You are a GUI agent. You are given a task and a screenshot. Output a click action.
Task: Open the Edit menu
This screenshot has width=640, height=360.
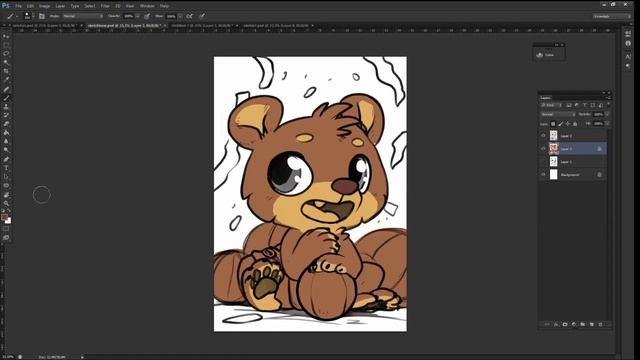[x=30, y=6]
